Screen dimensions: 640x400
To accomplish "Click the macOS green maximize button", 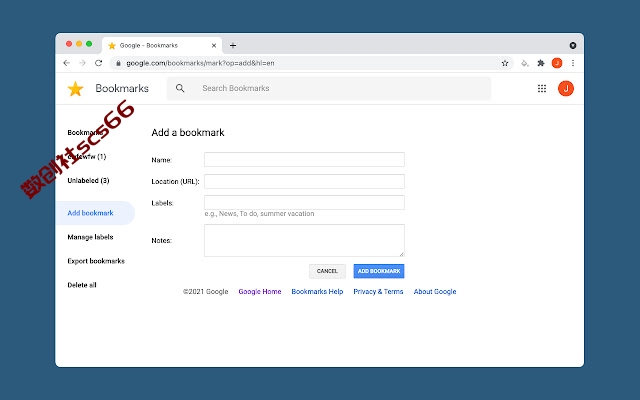I will tap(89, 44).
